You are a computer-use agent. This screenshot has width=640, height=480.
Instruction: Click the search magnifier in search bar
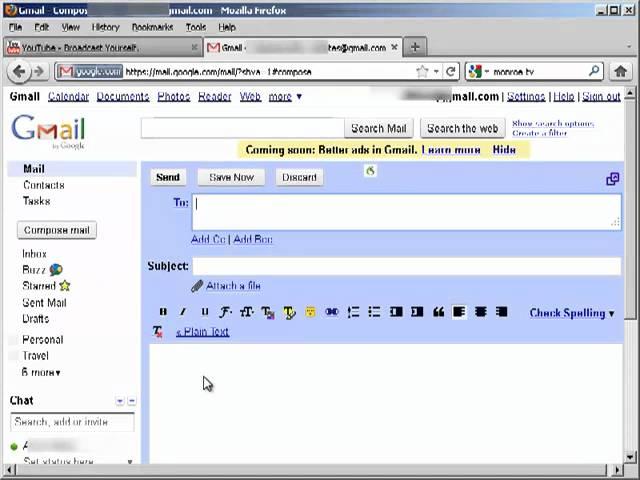(x=594, y=71)
